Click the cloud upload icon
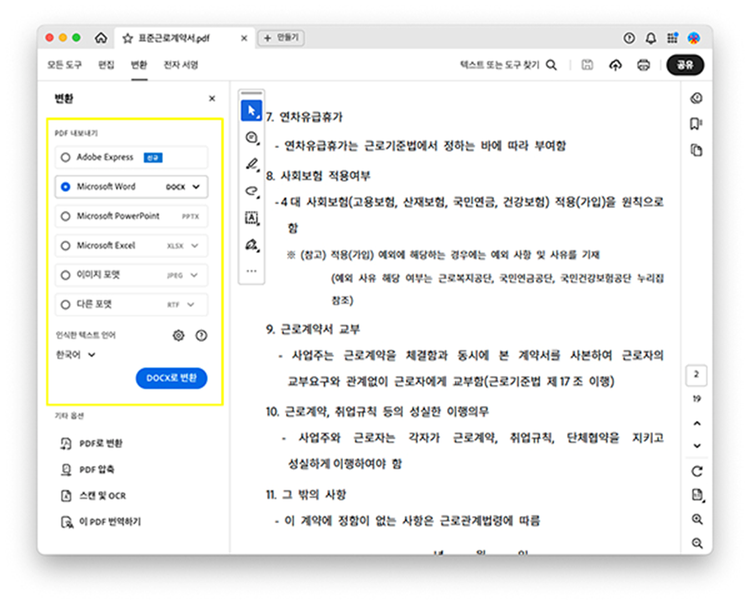The height and width of the screenshot is (604, 750). [x=616, y=65]
